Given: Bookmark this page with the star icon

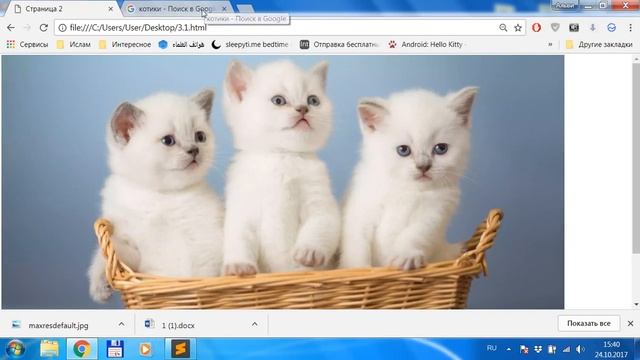Looking at the screenshot, I should pos(518,28).
